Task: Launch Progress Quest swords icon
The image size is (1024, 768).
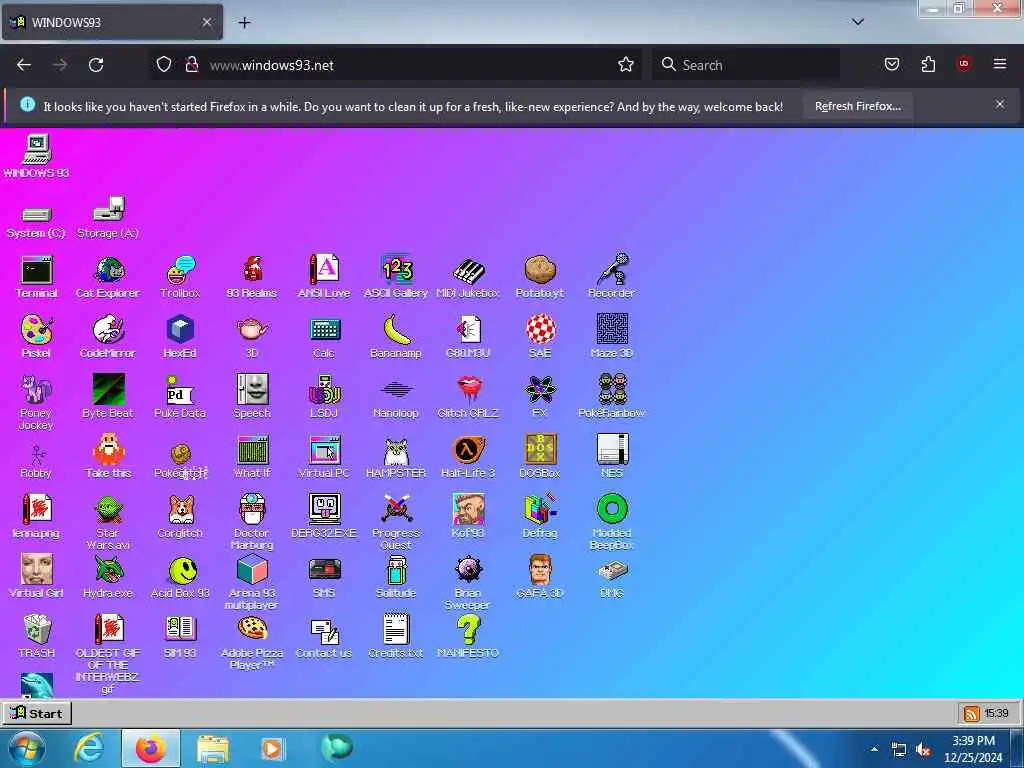Action: point(396,522)
